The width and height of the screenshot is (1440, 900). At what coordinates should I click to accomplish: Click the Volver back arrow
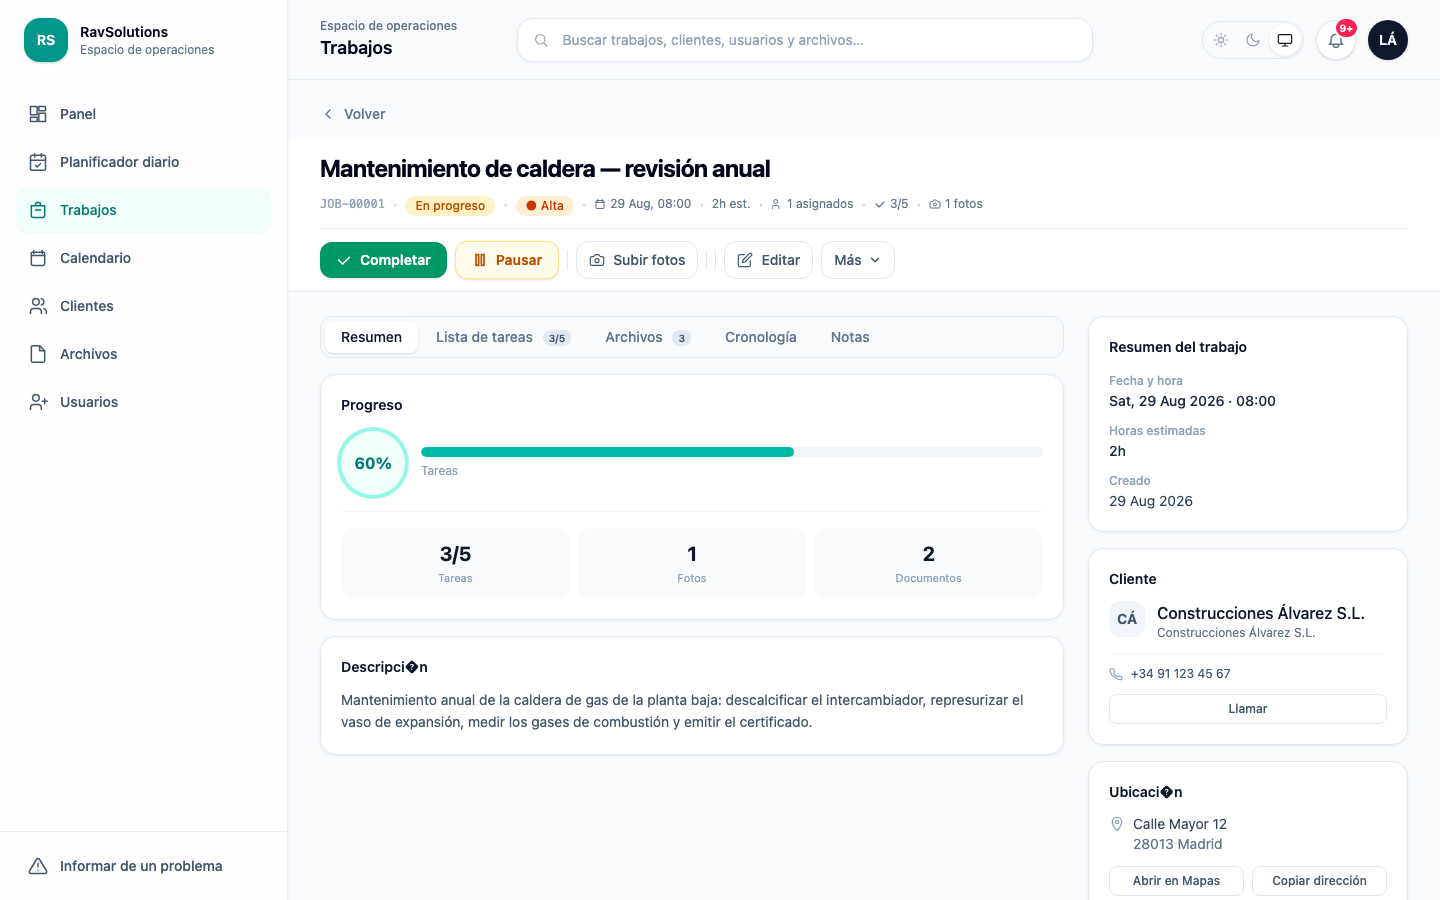click(328, 114)
